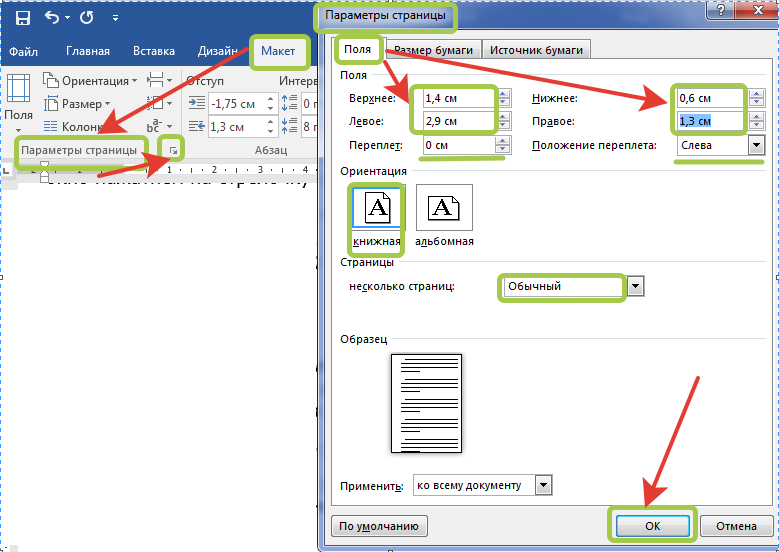
Task: Click the spinner arrows of Левое margin
Action: point(503,121)
